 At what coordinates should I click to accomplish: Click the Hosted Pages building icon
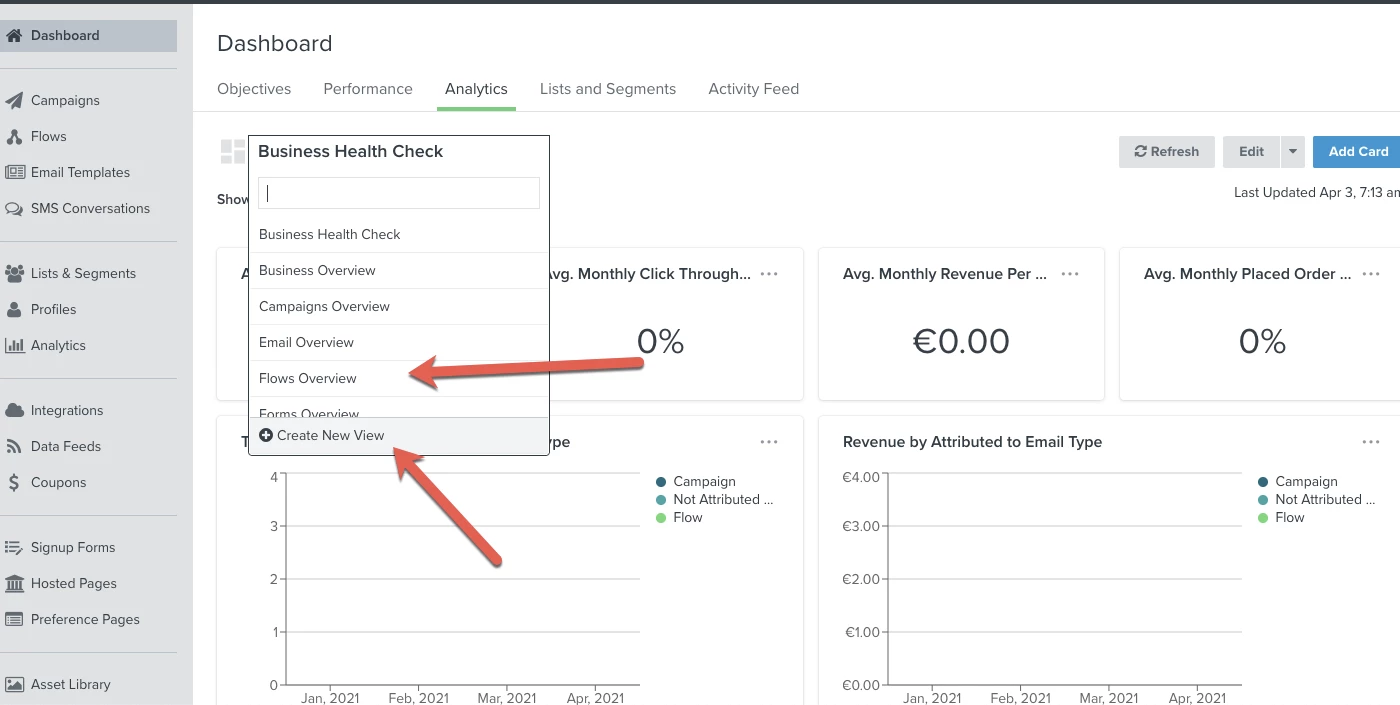click(x=14, y=583)
